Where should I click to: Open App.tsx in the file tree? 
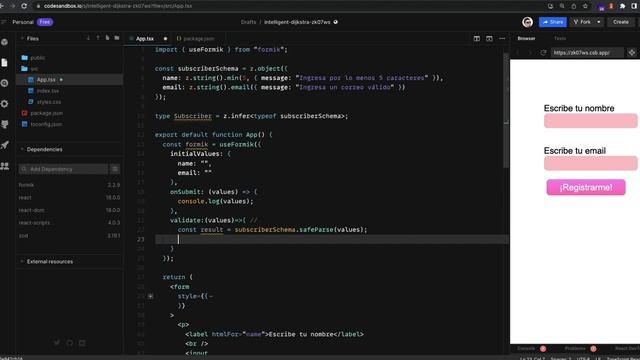tap(69, 80)
